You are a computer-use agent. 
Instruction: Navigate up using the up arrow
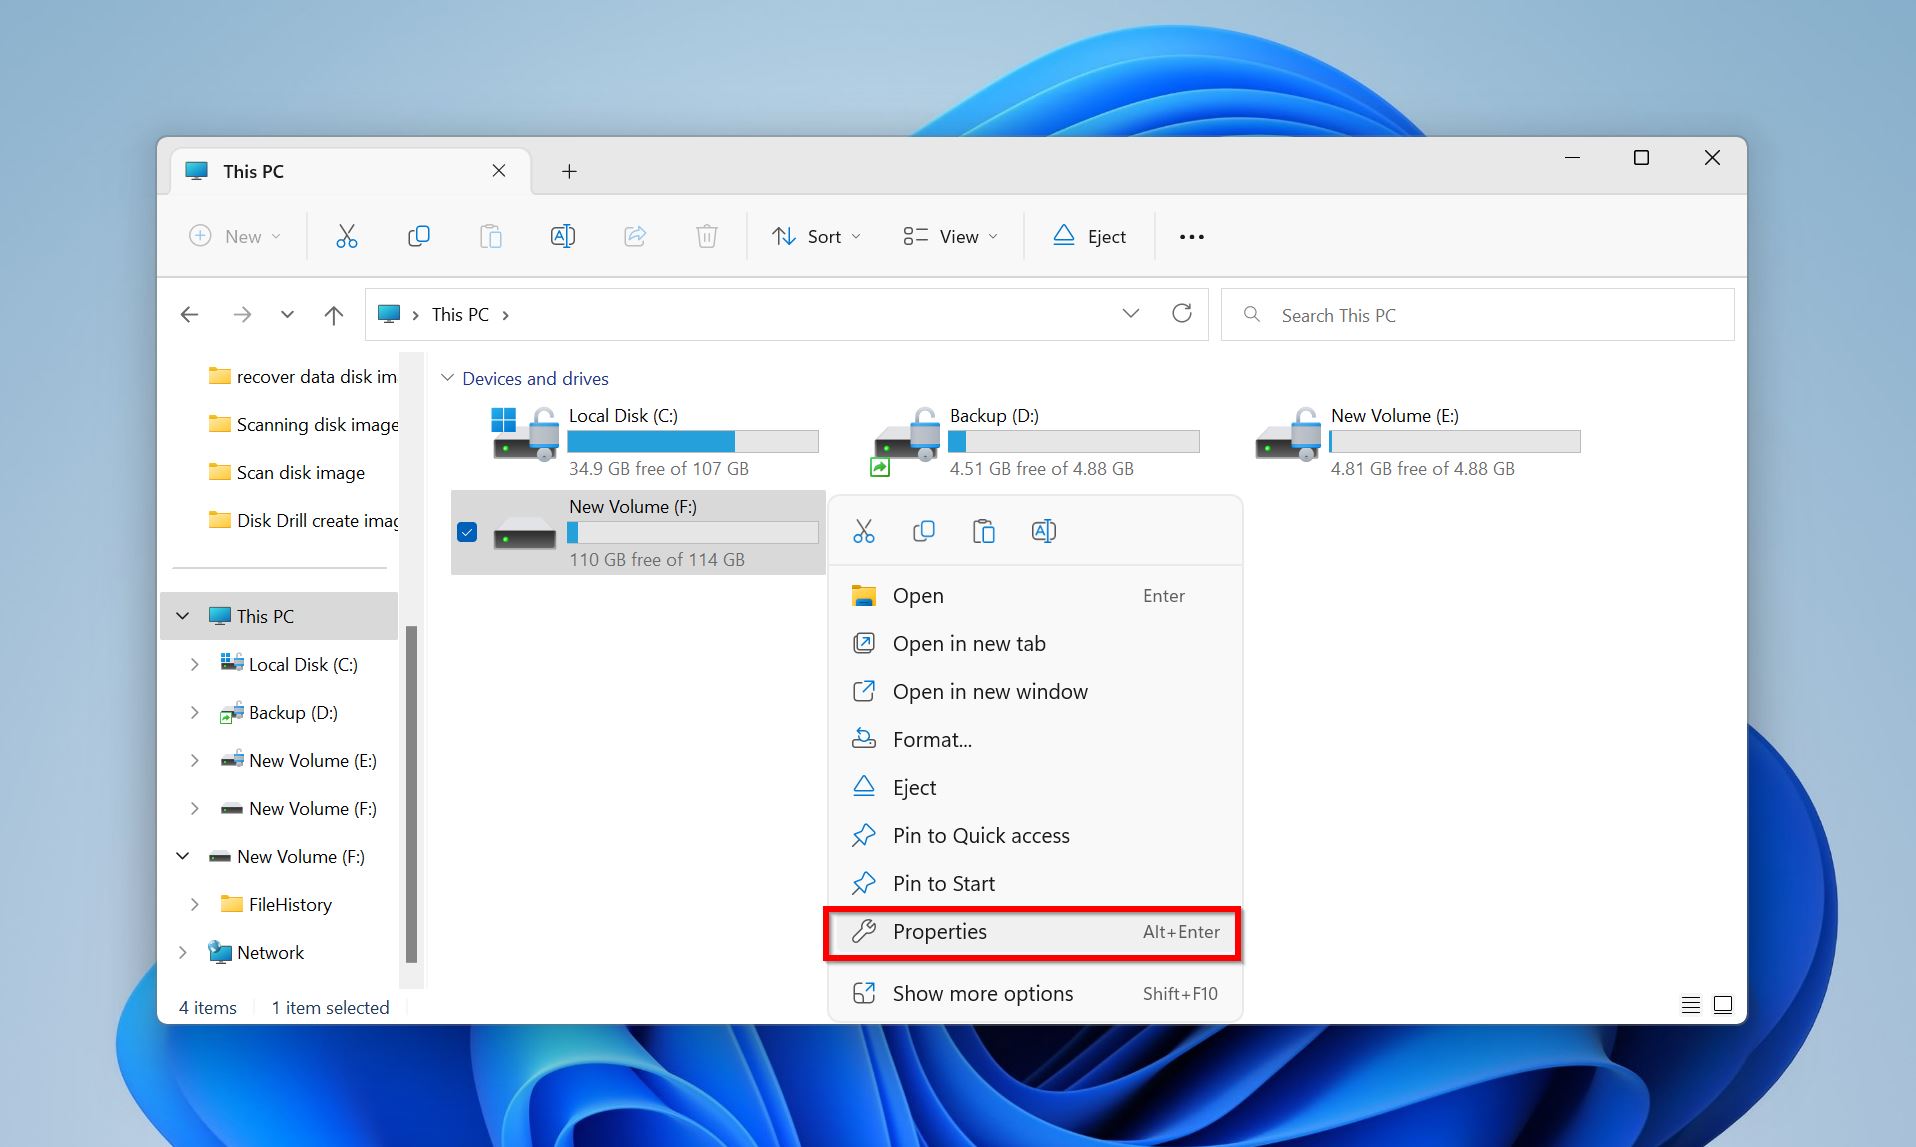click(334, 315)
